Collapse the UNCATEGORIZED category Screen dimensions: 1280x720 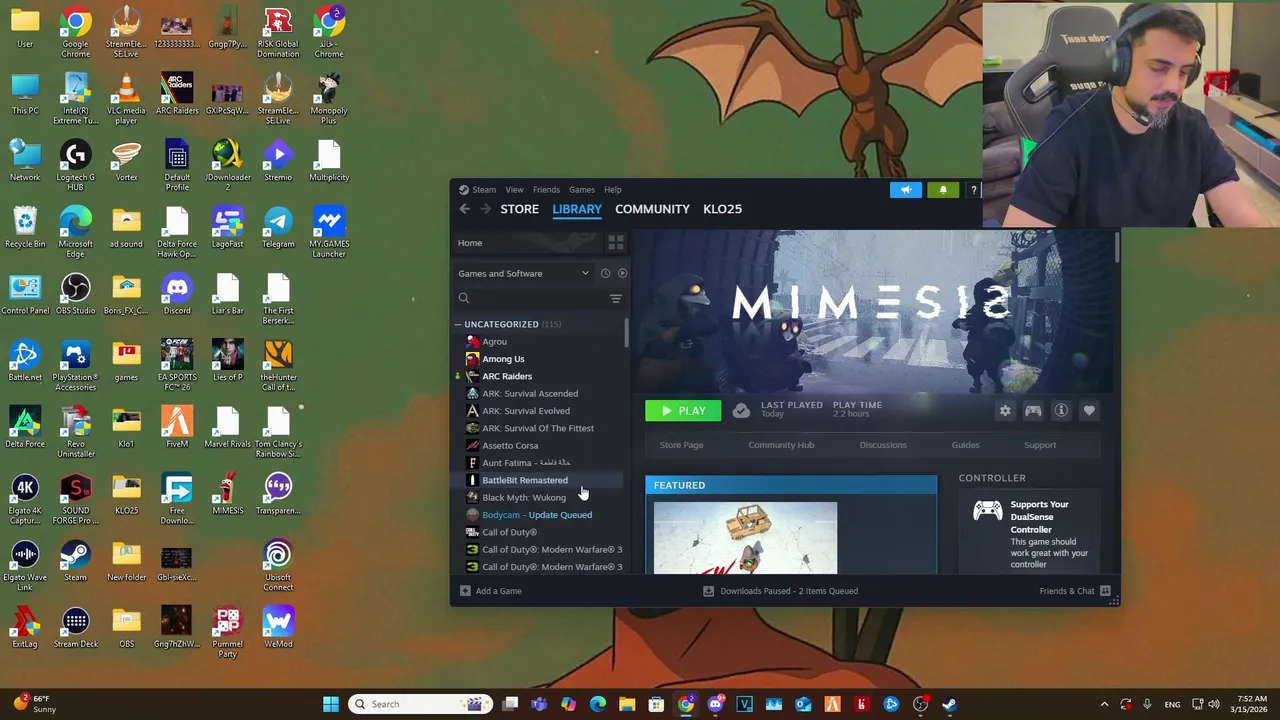pyautogui.click(x=458, y=324)
